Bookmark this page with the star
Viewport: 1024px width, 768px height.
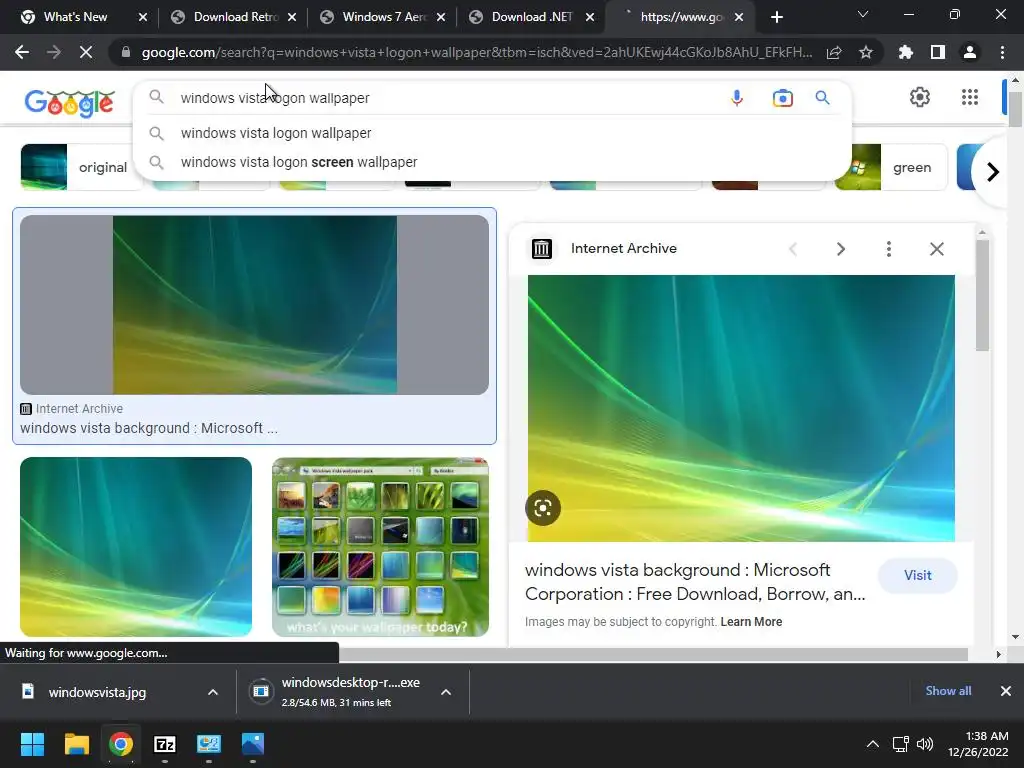point(866,52)
